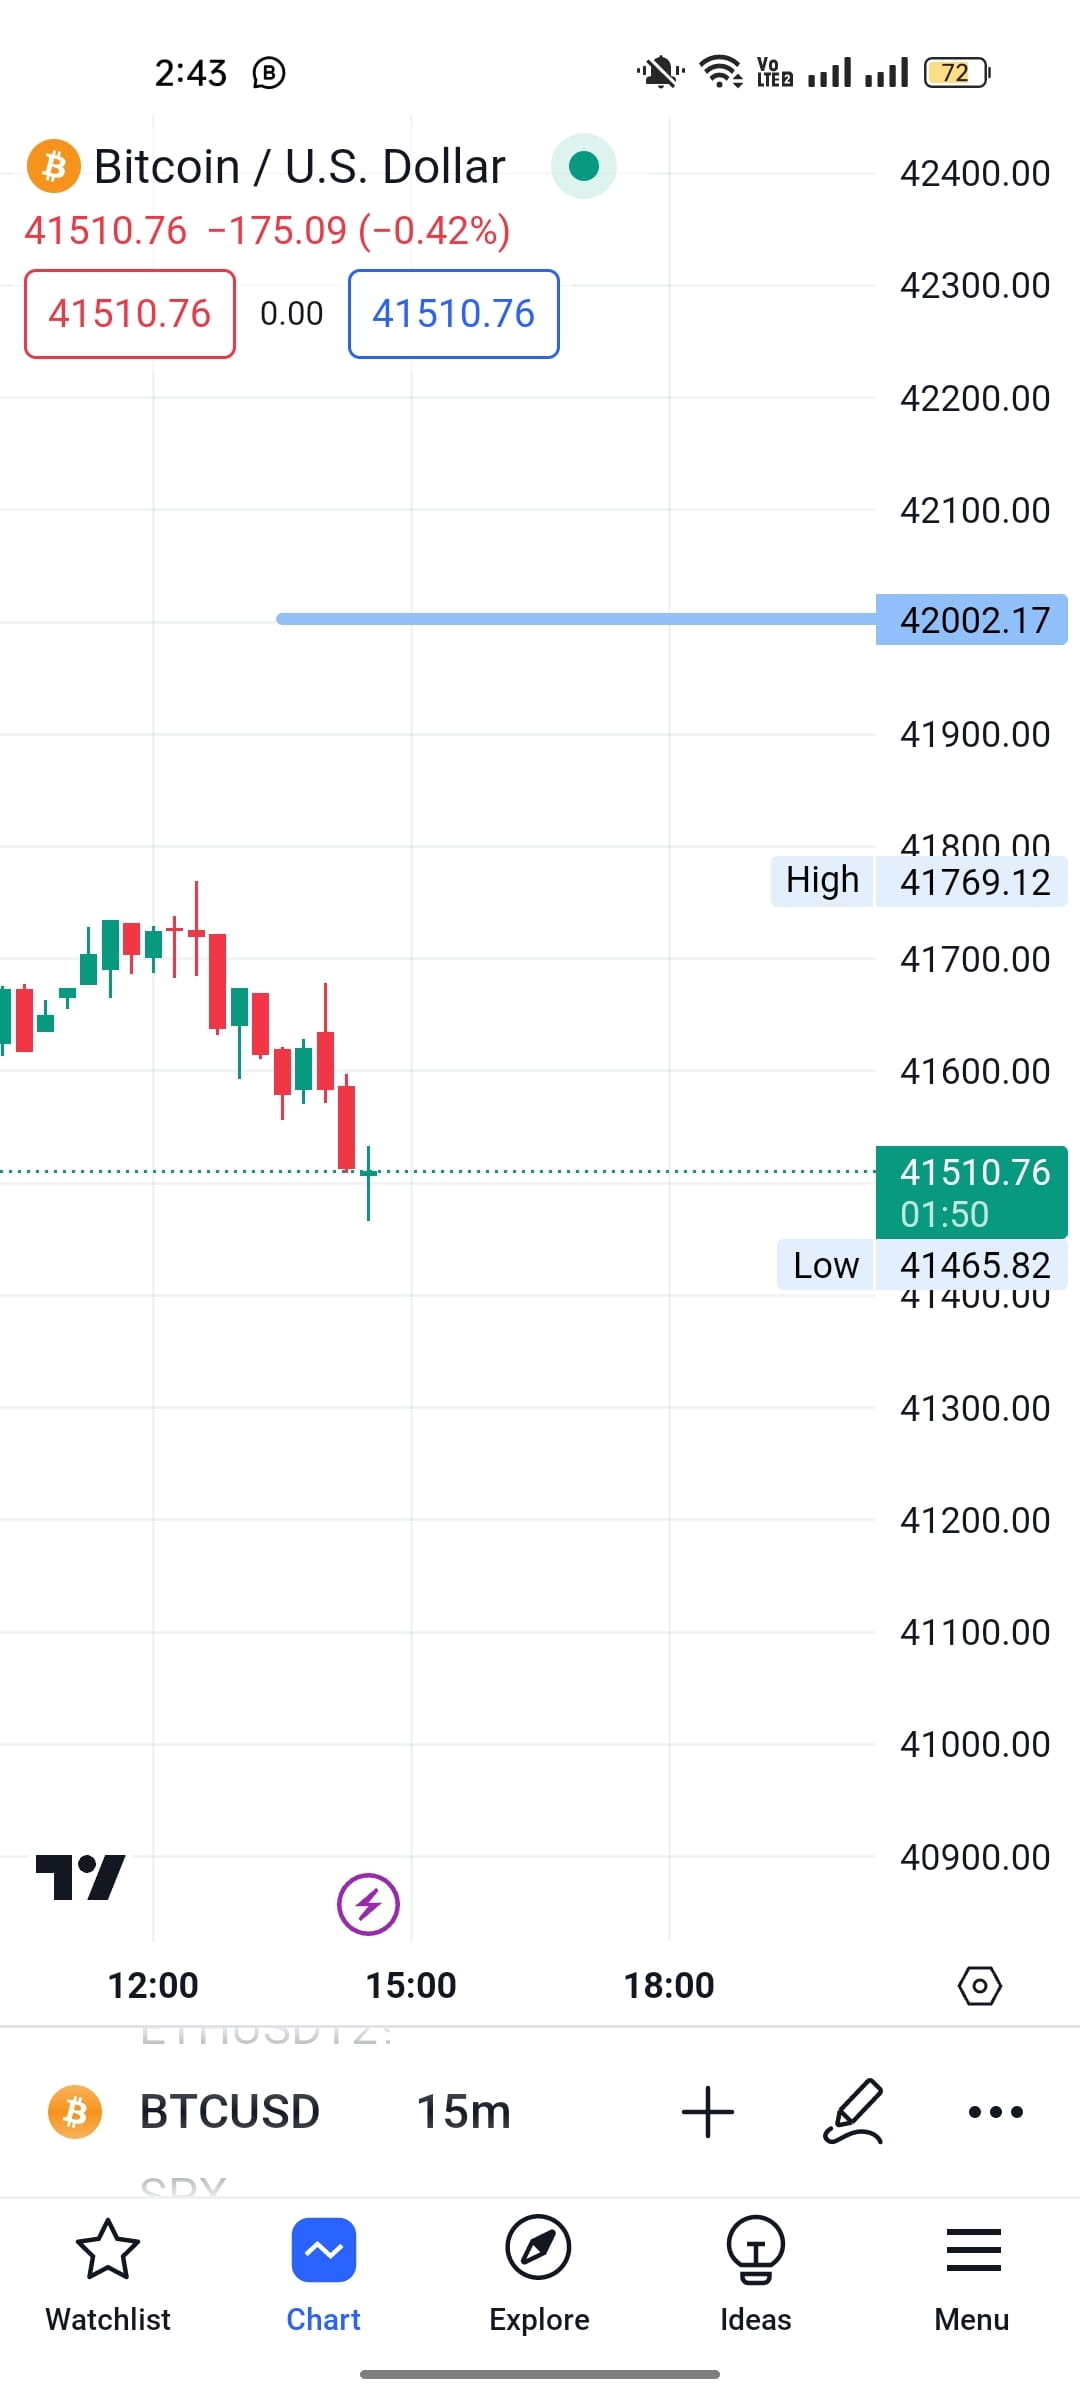Viewport: 1080px width, 2400px height.
Task: Tap the green 41510.76 countdown price label
Action: click(x=970, y=1191)
